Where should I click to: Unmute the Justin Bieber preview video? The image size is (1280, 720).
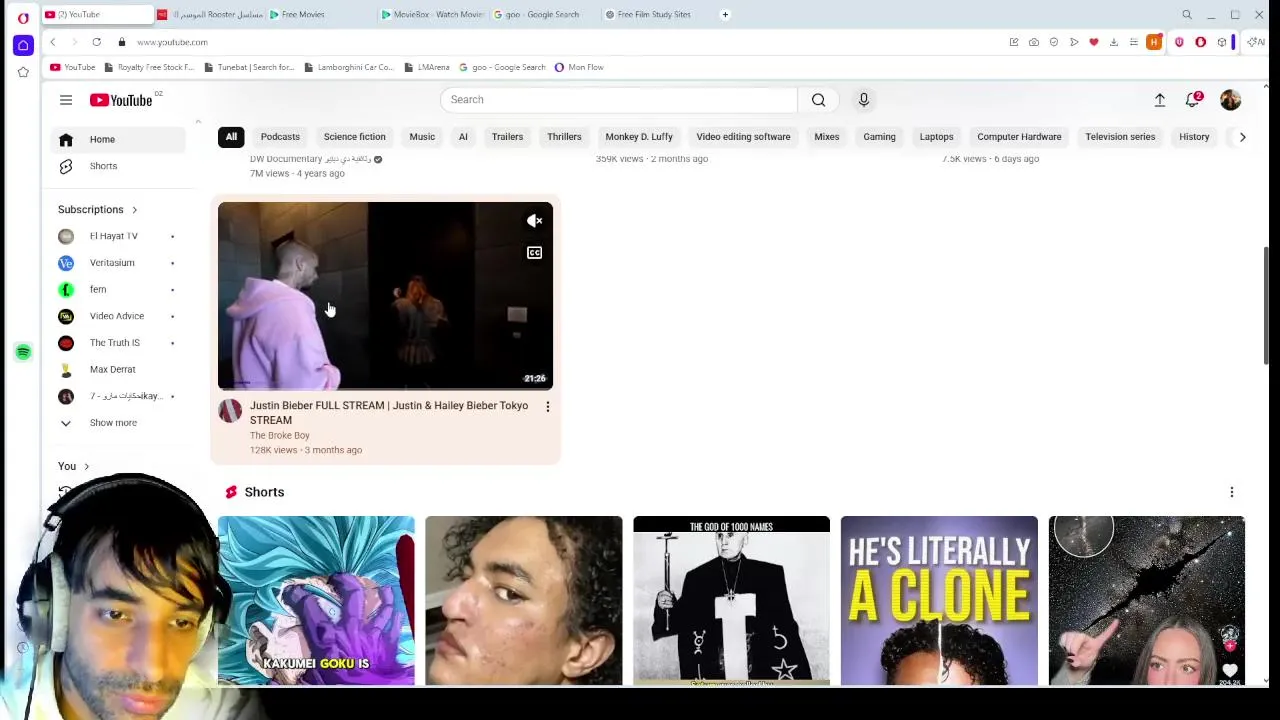tap(534, 221)
